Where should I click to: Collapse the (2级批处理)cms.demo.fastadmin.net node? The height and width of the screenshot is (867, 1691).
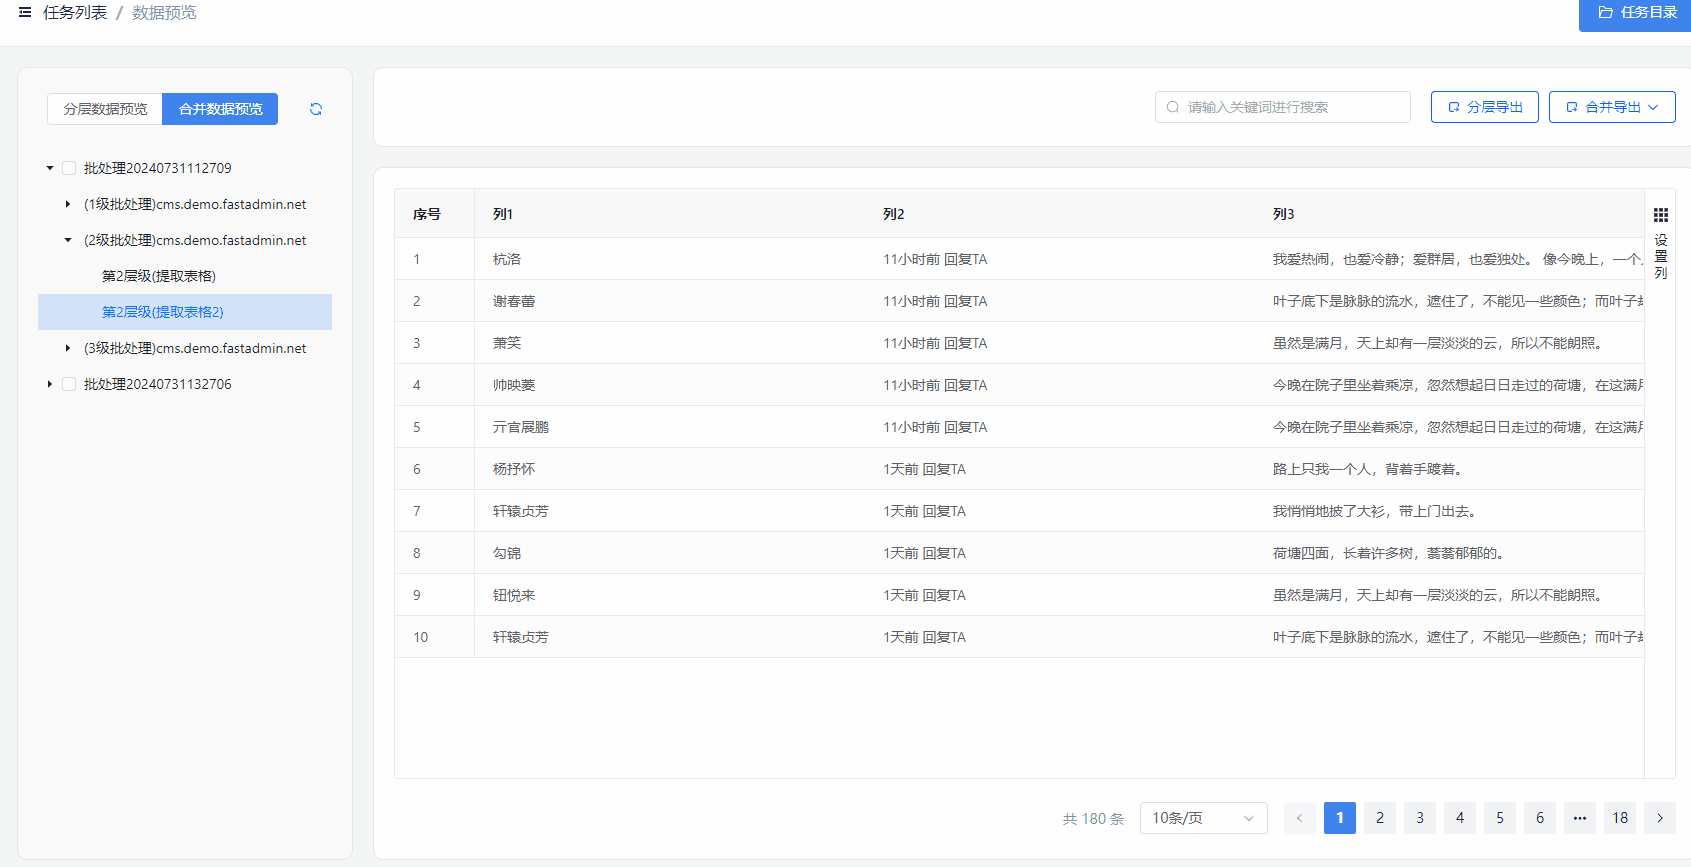(x=68, y=240)
